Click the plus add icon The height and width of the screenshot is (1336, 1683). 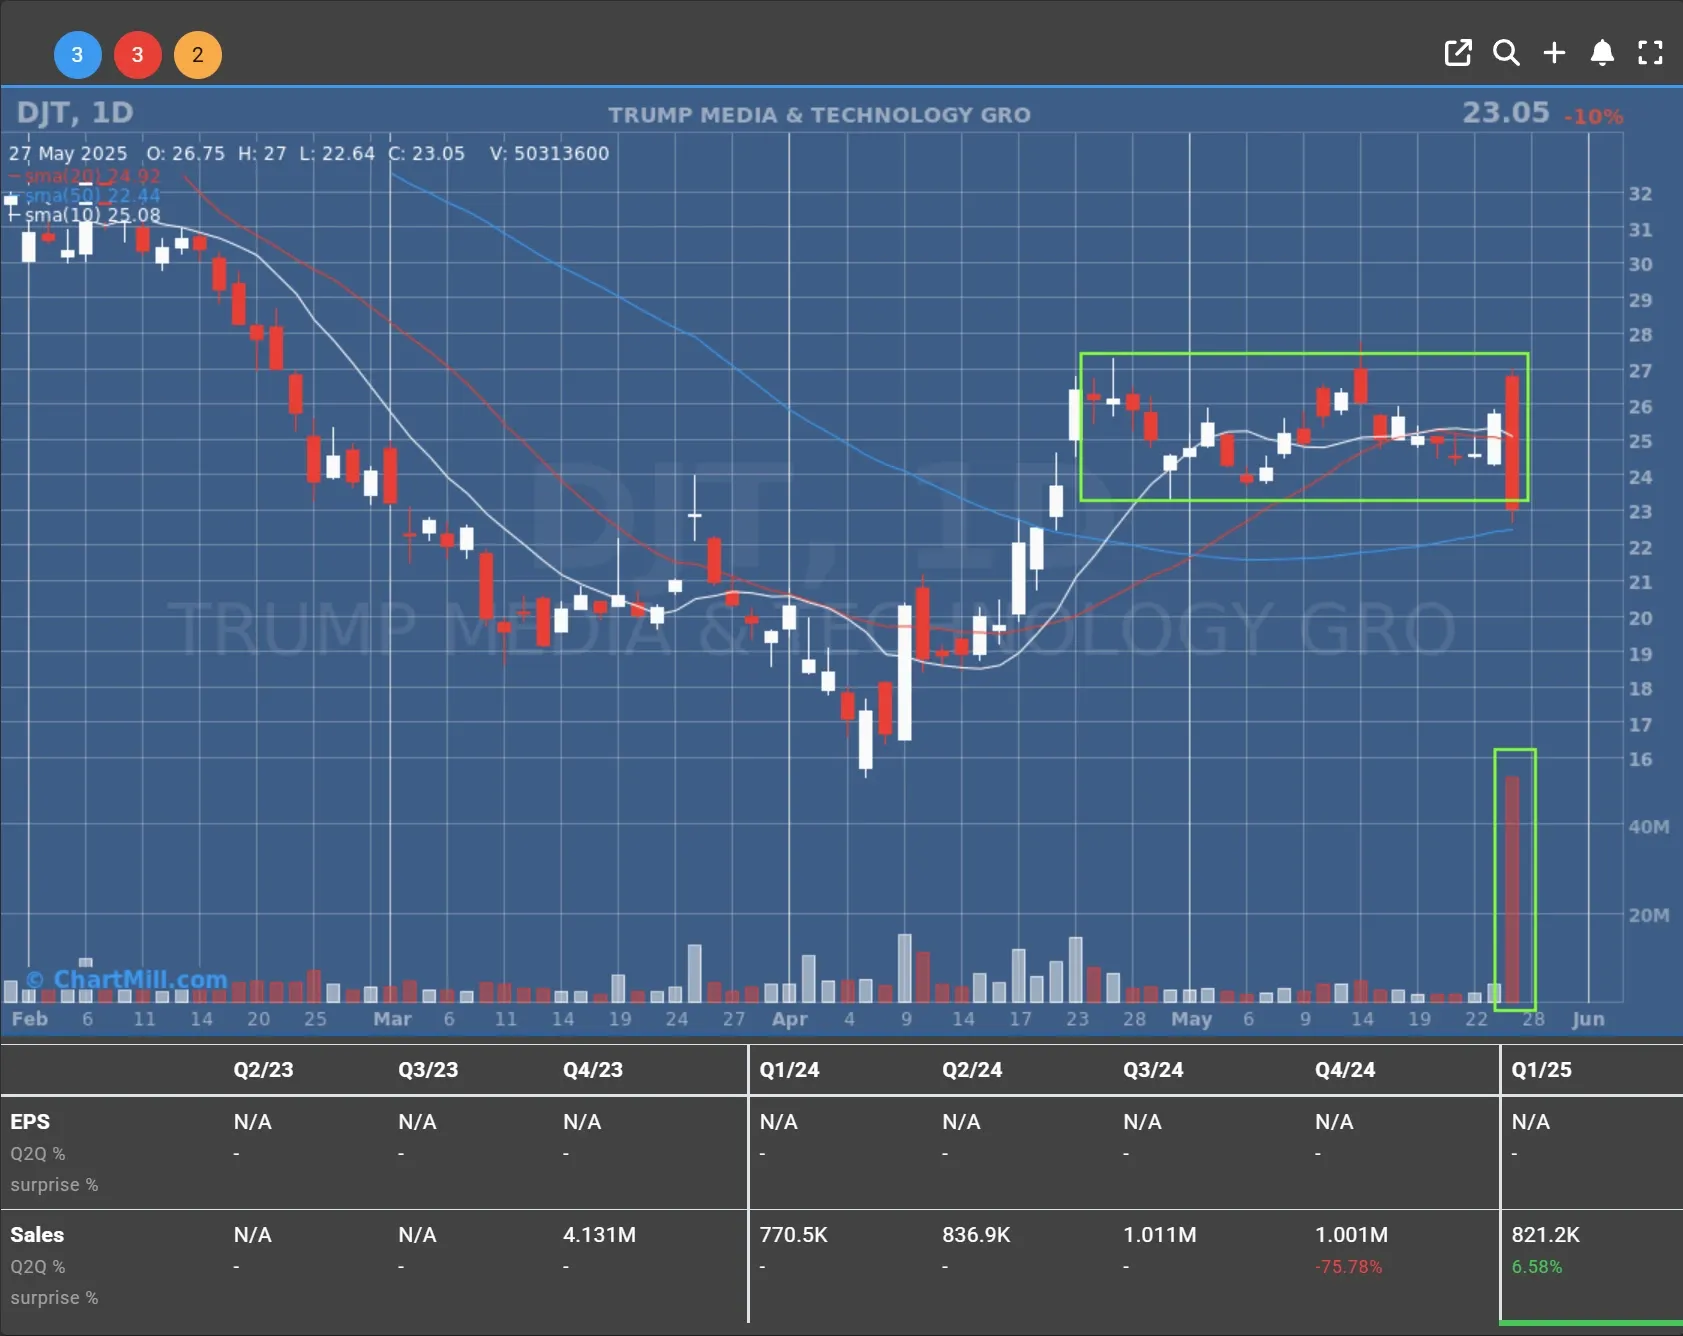click(x=1554, y=53)
